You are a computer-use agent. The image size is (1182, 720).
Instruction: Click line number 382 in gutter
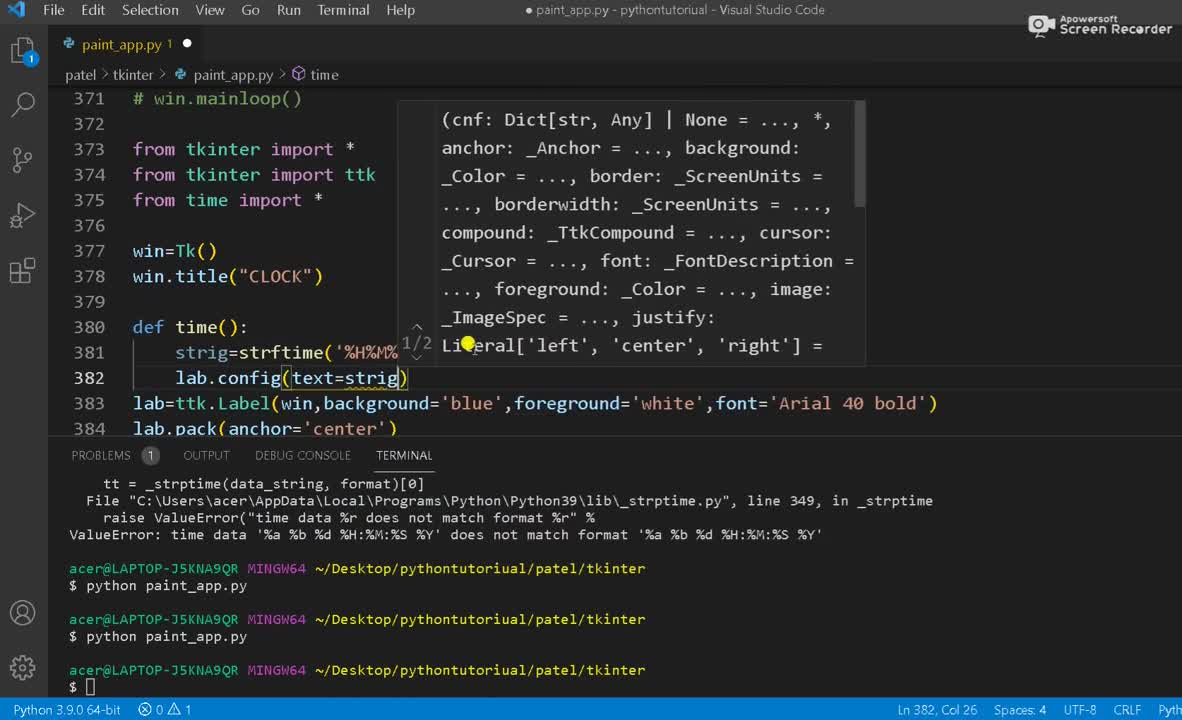pos(89,378)
